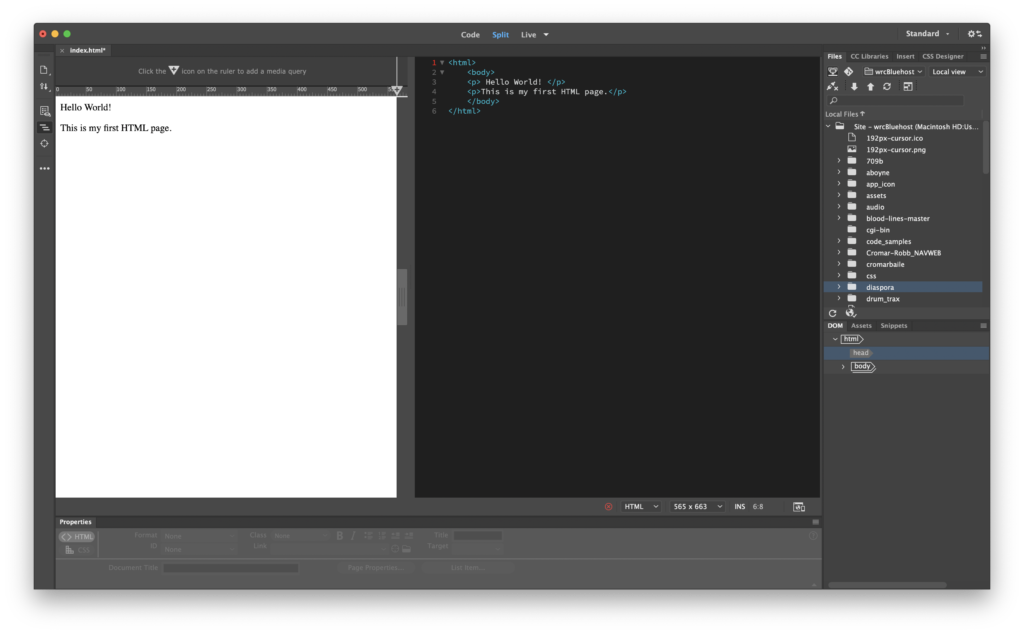The height and width of the screenshot is (634, 1024).
Task: Select the diaspora folder in Files
Action: (880, 287)
